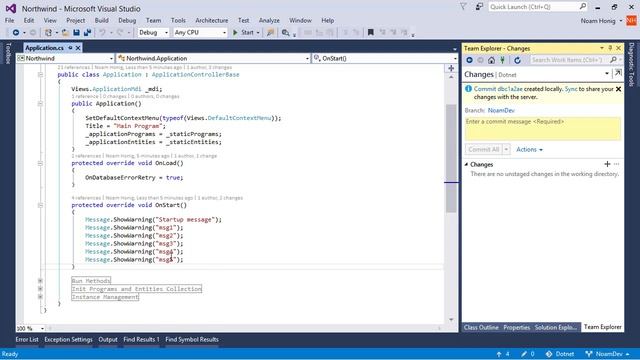Viewport: 640px width, 360px height.
Task: Switch to the Class Outline tab
Action: pyautogui.click(x=481, y=327)
